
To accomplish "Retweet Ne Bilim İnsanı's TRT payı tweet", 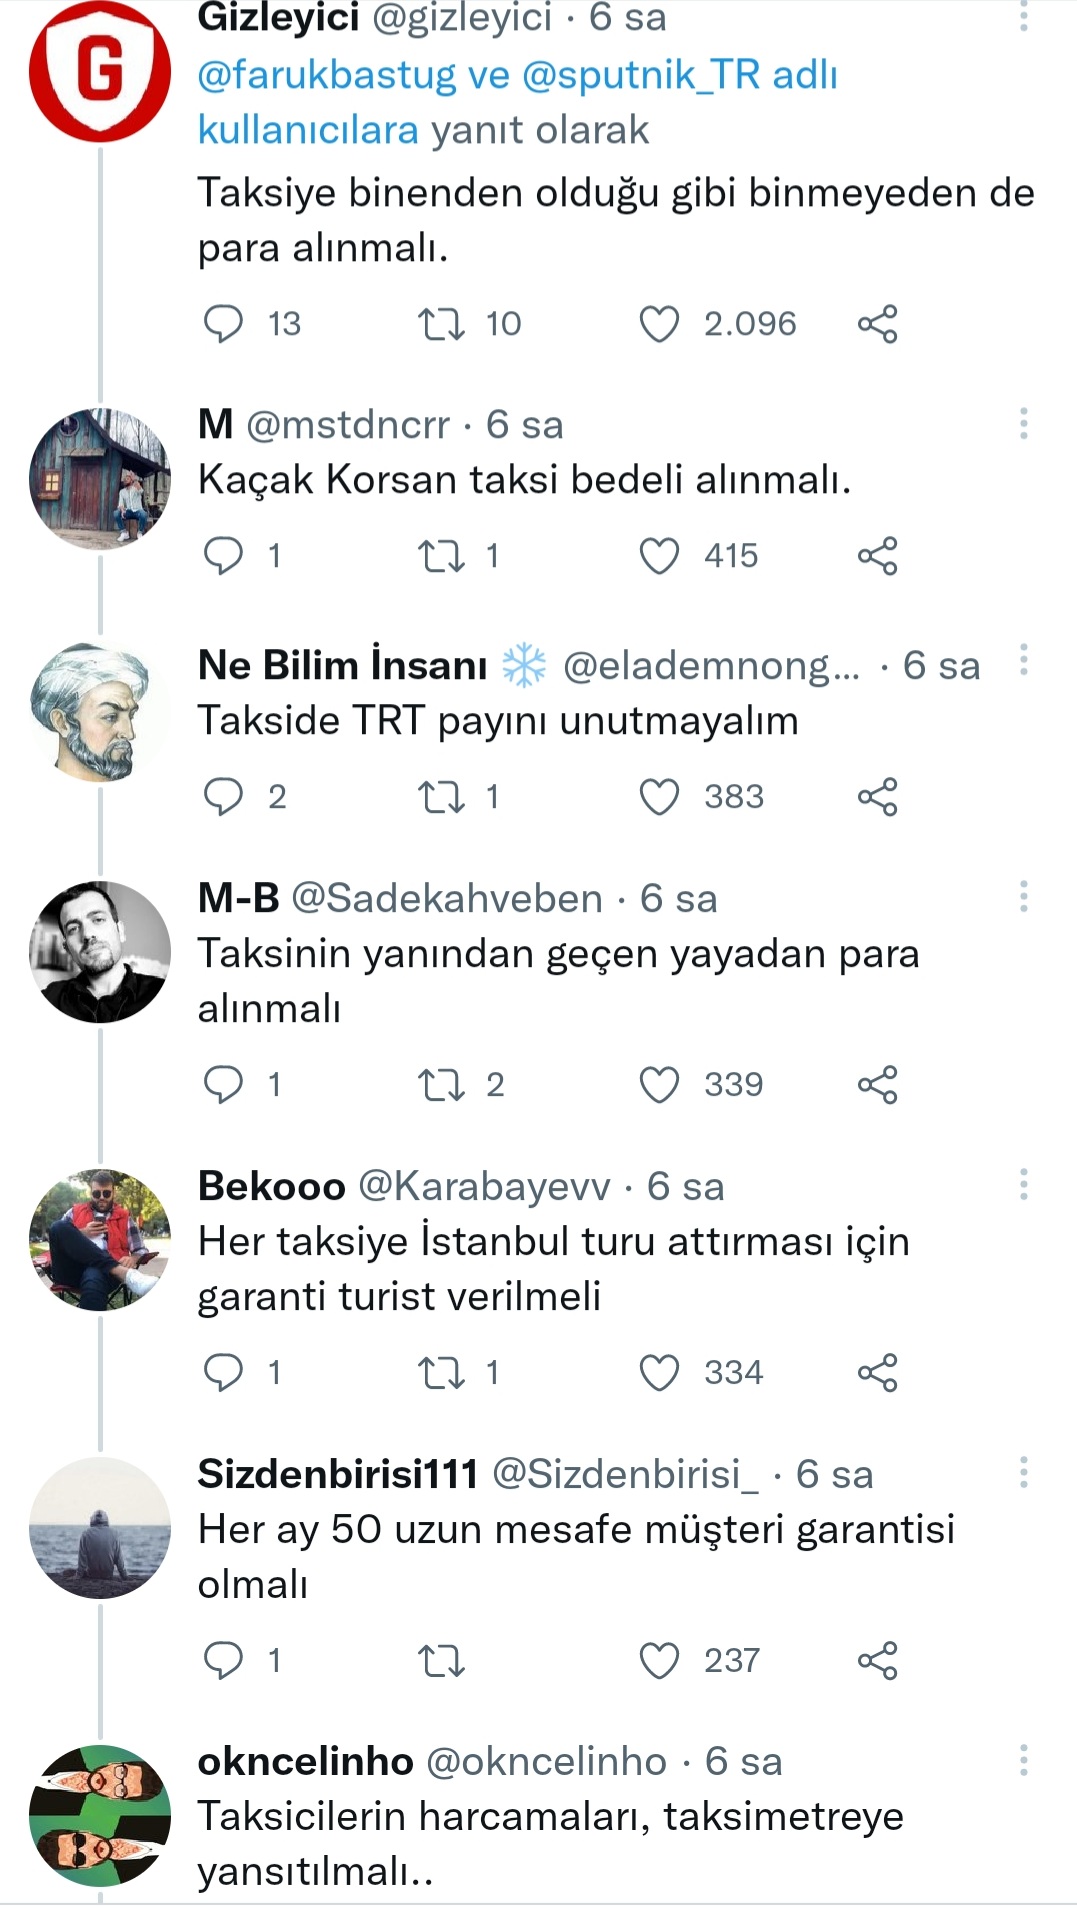I will [x=441, y=797].
